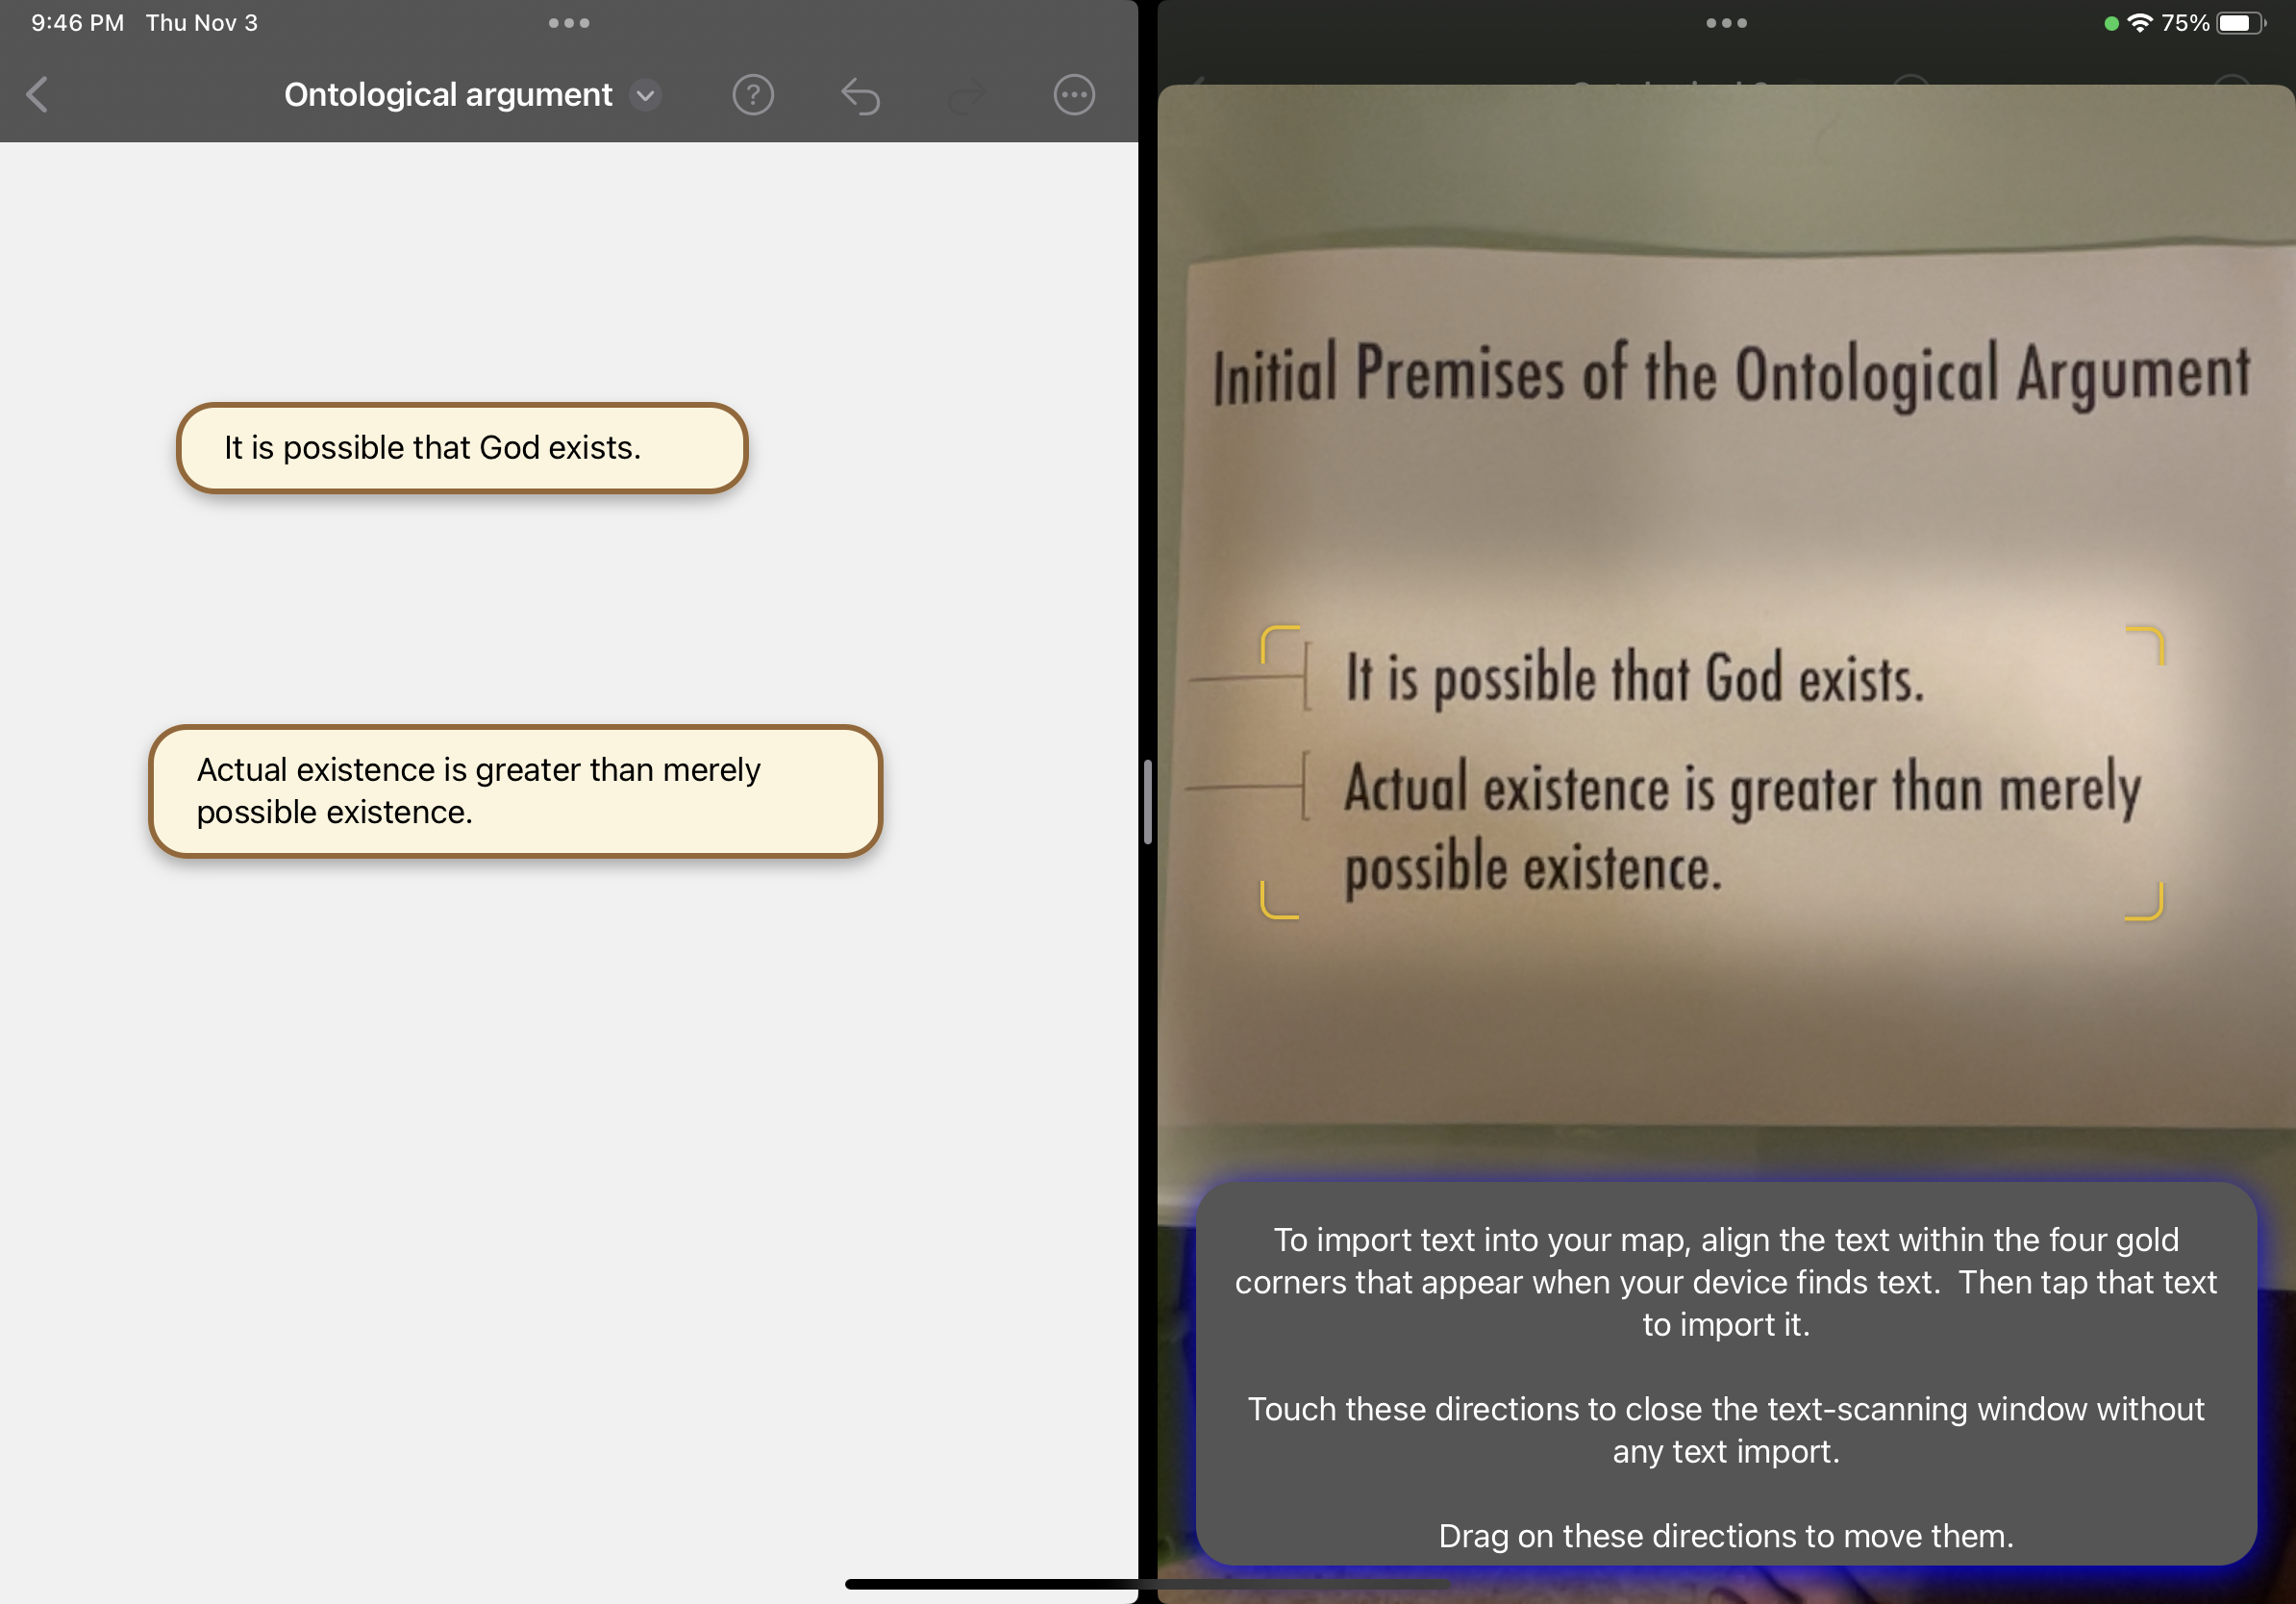Tap scanned text 'Actual existence is greater than merely'
Image resolution: width=2296 pixels, height=1604 pixels.
point(1740,790)
